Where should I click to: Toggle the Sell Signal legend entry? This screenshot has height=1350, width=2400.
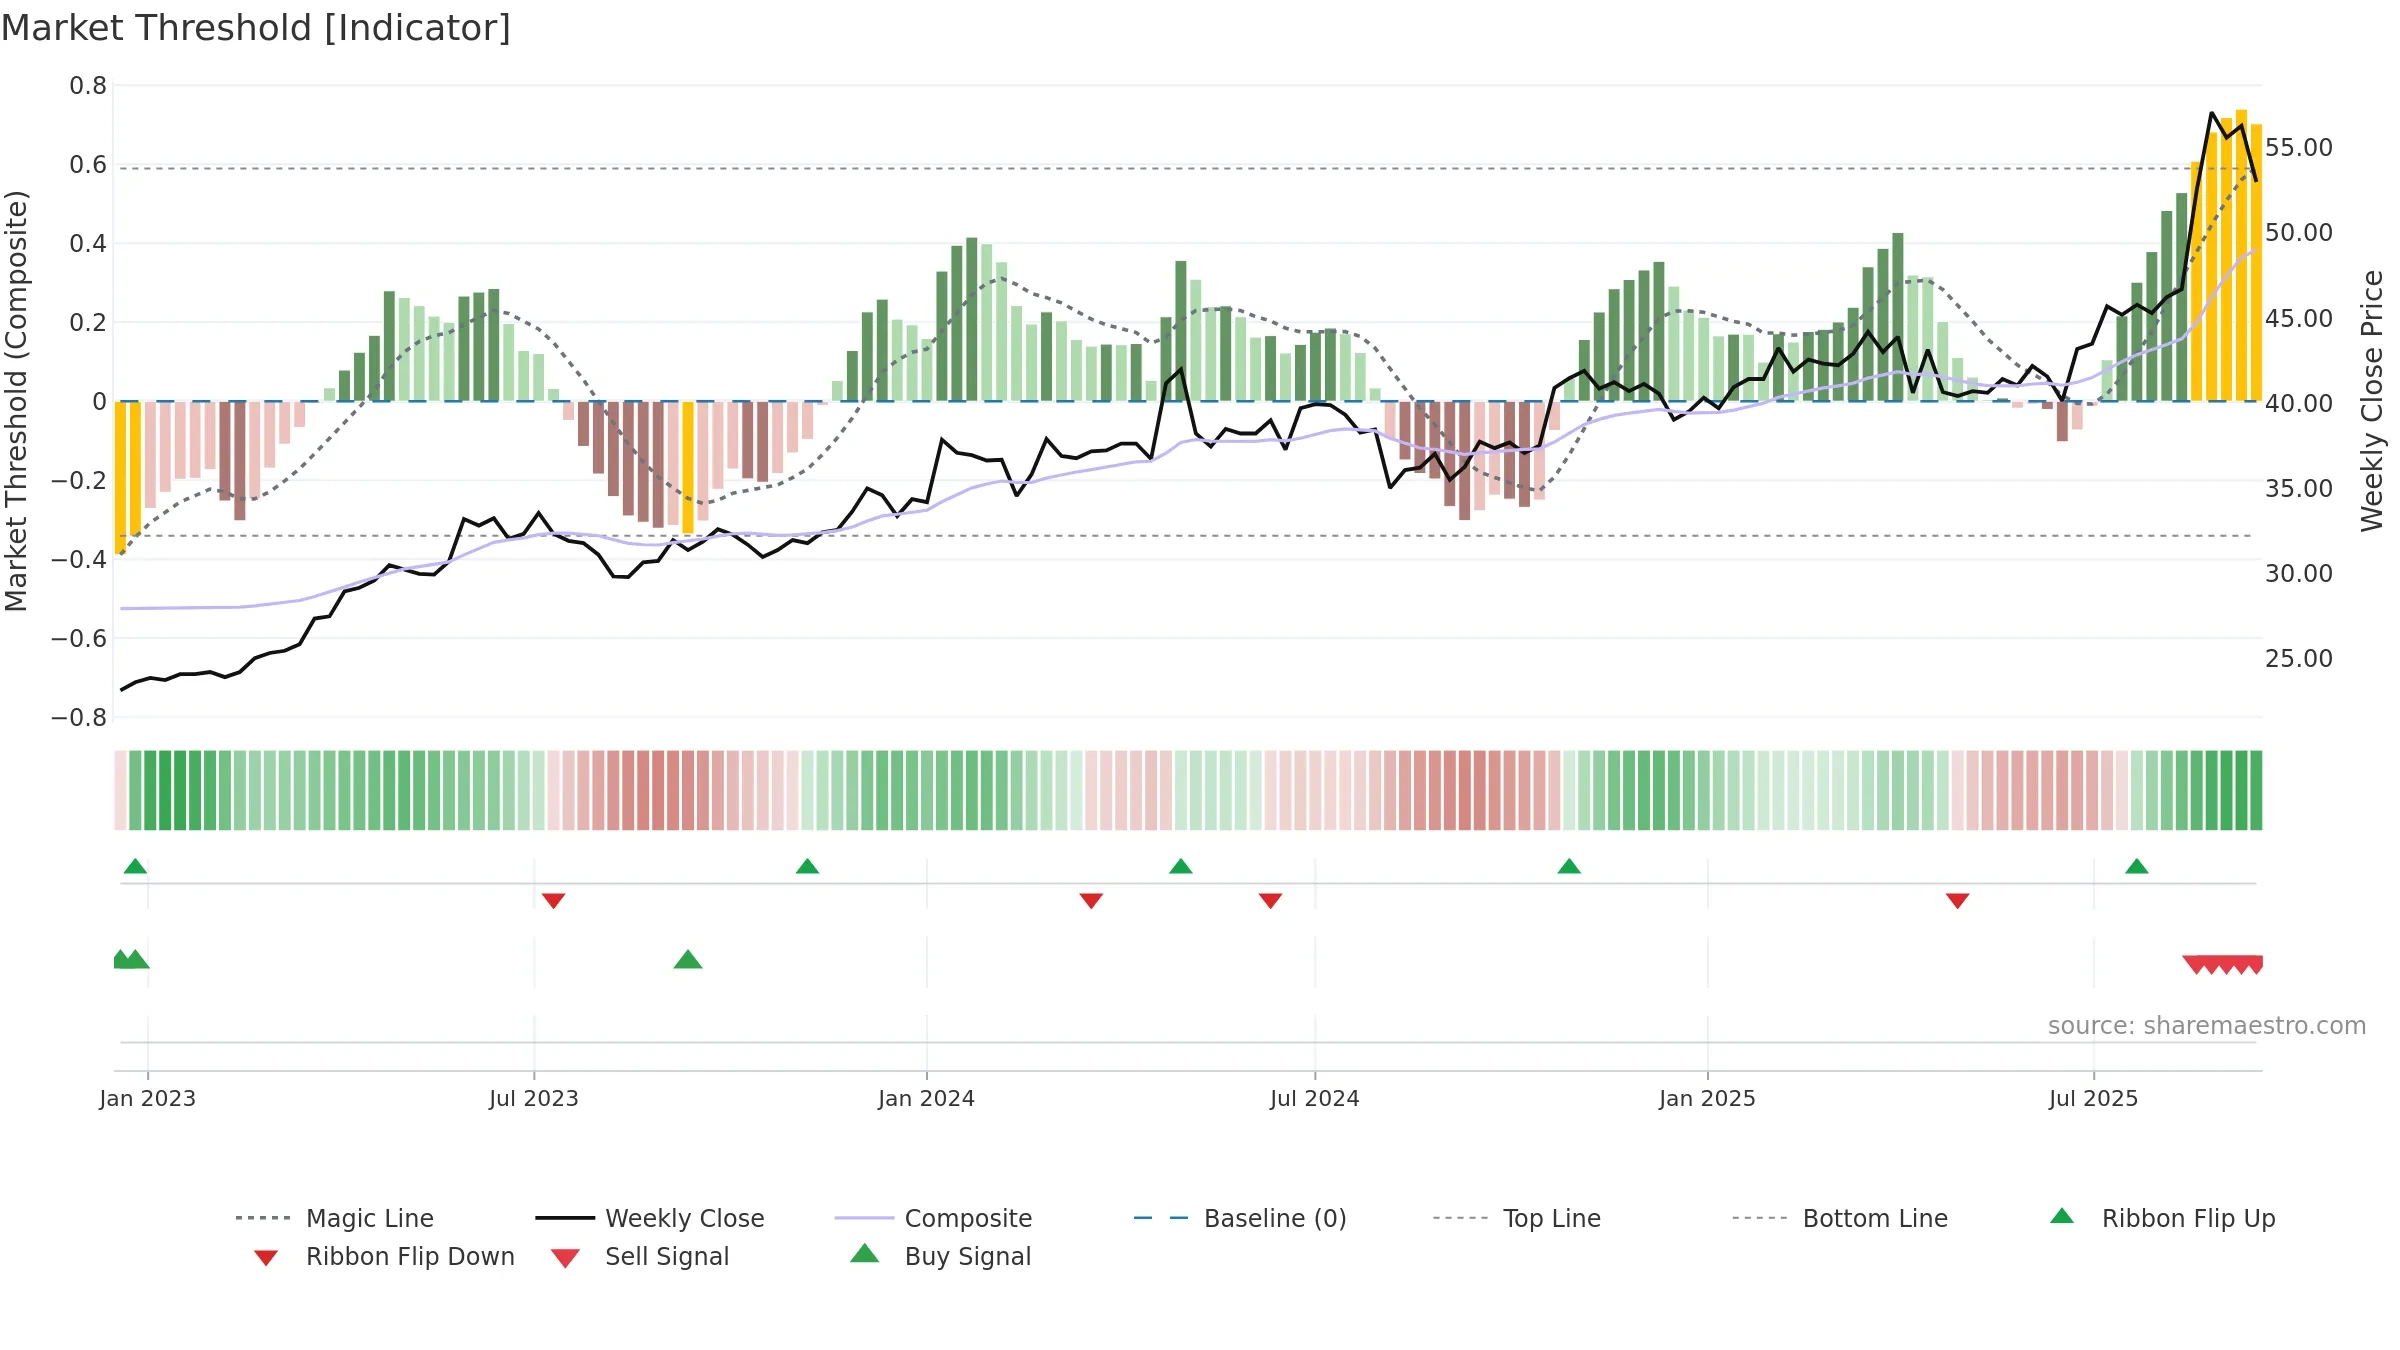640,1256
